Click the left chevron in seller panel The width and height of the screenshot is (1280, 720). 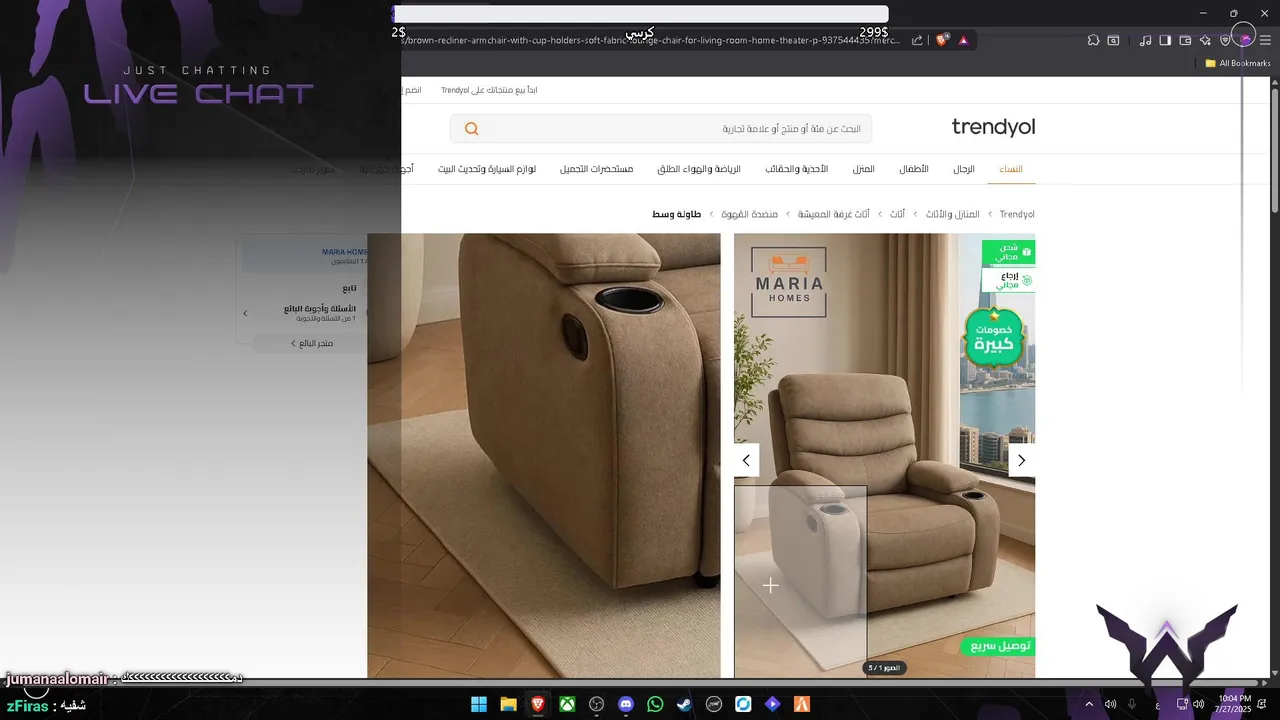[x=245, y=313]
